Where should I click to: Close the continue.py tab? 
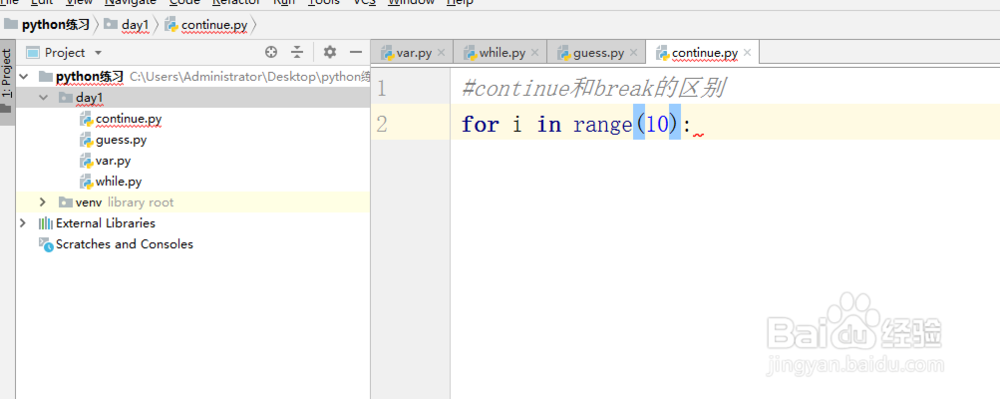747,52
